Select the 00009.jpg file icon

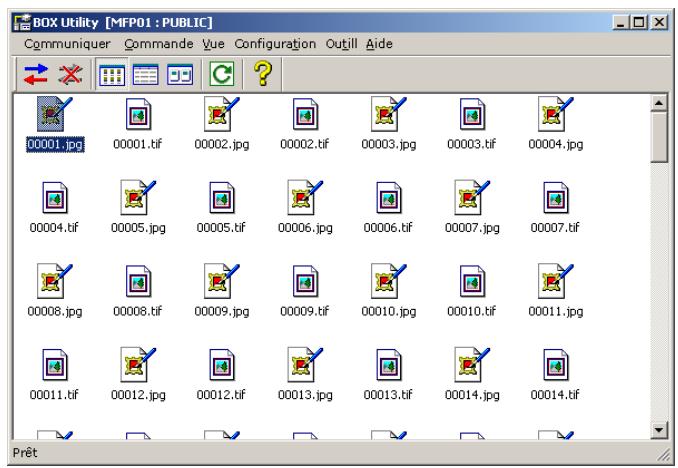coord(221,281)
